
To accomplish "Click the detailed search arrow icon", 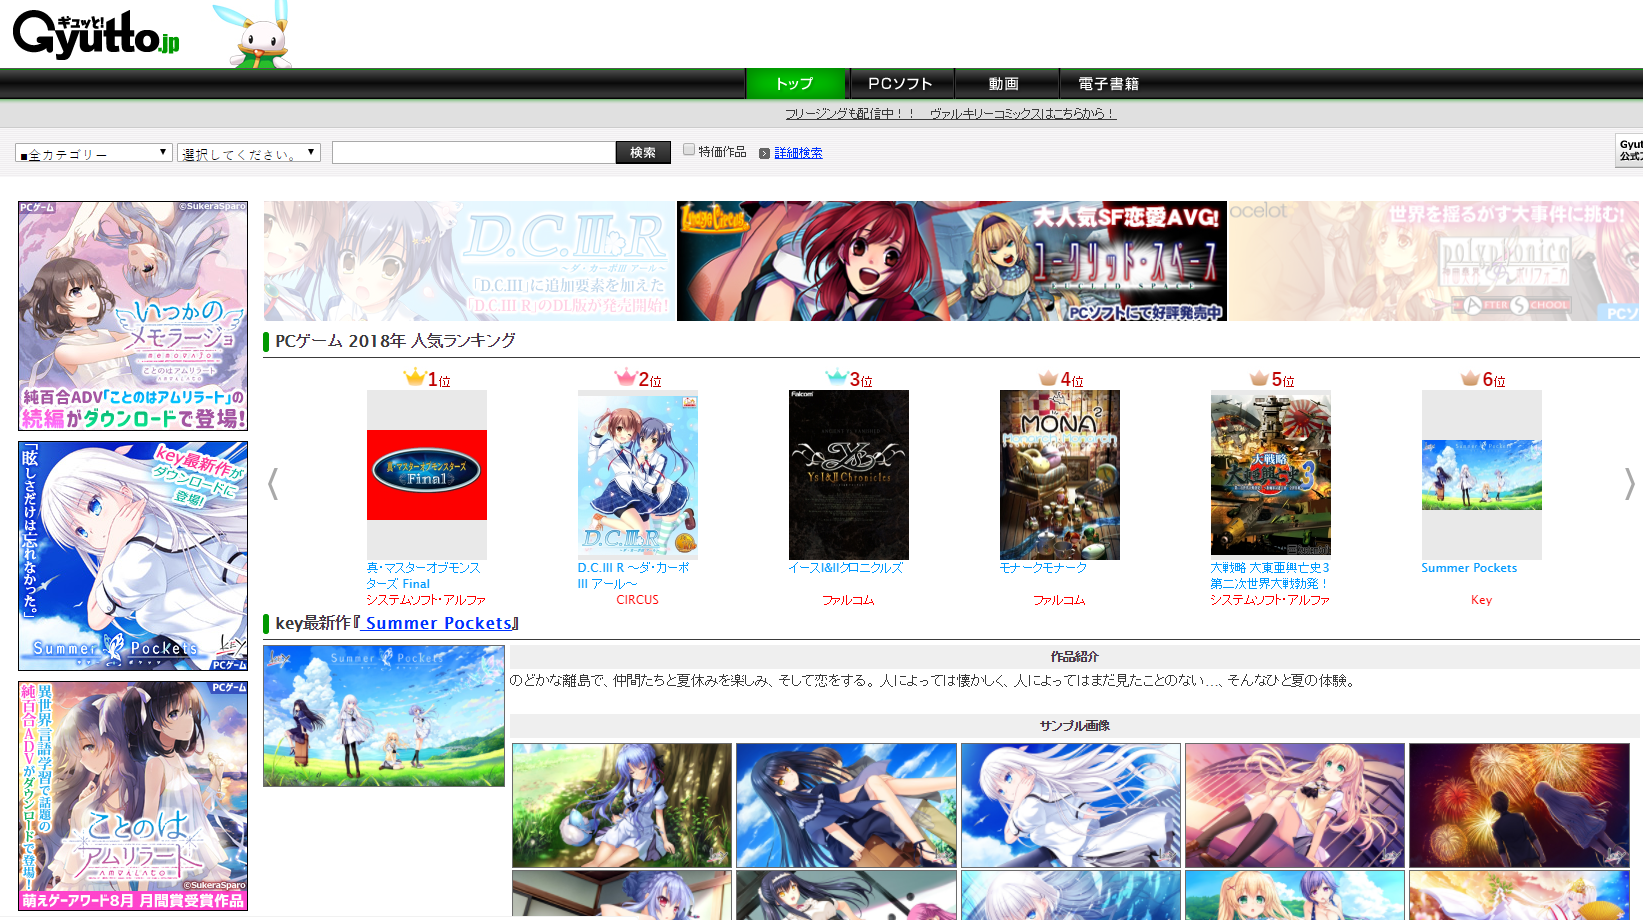I will coord(764,153).
